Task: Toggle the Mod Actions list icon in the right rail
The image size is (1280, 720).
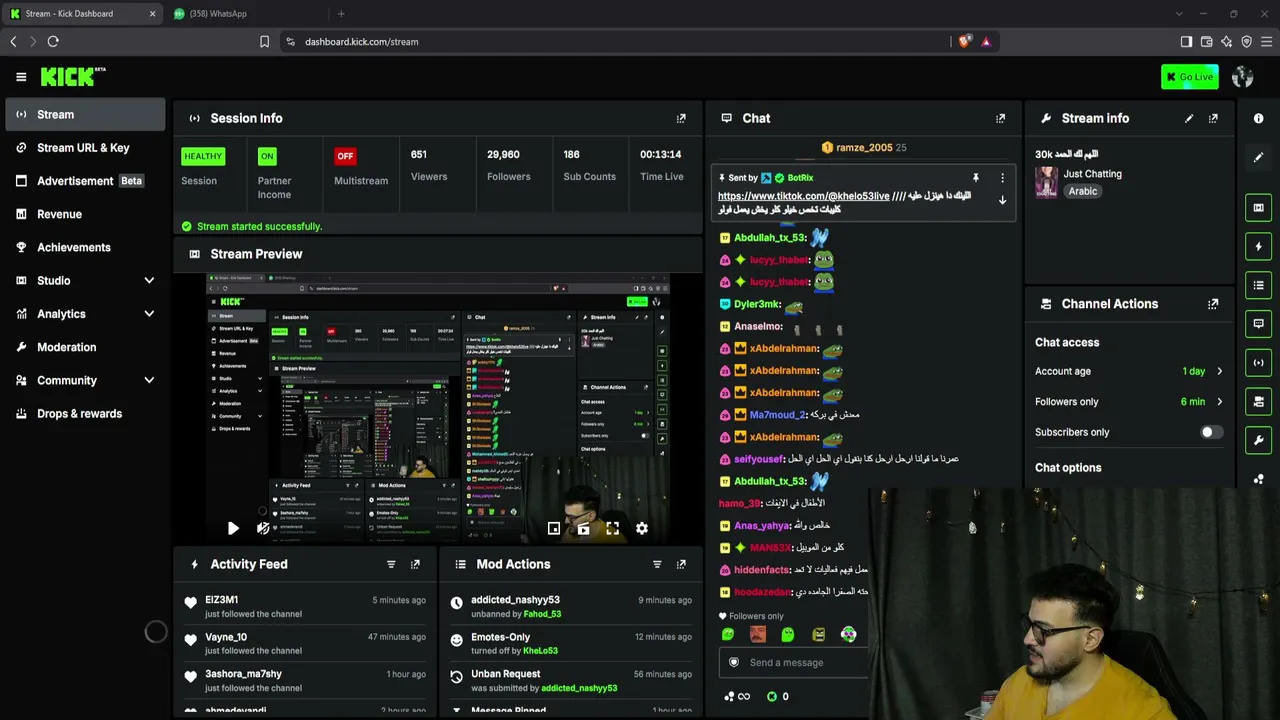Action: 1259,285
